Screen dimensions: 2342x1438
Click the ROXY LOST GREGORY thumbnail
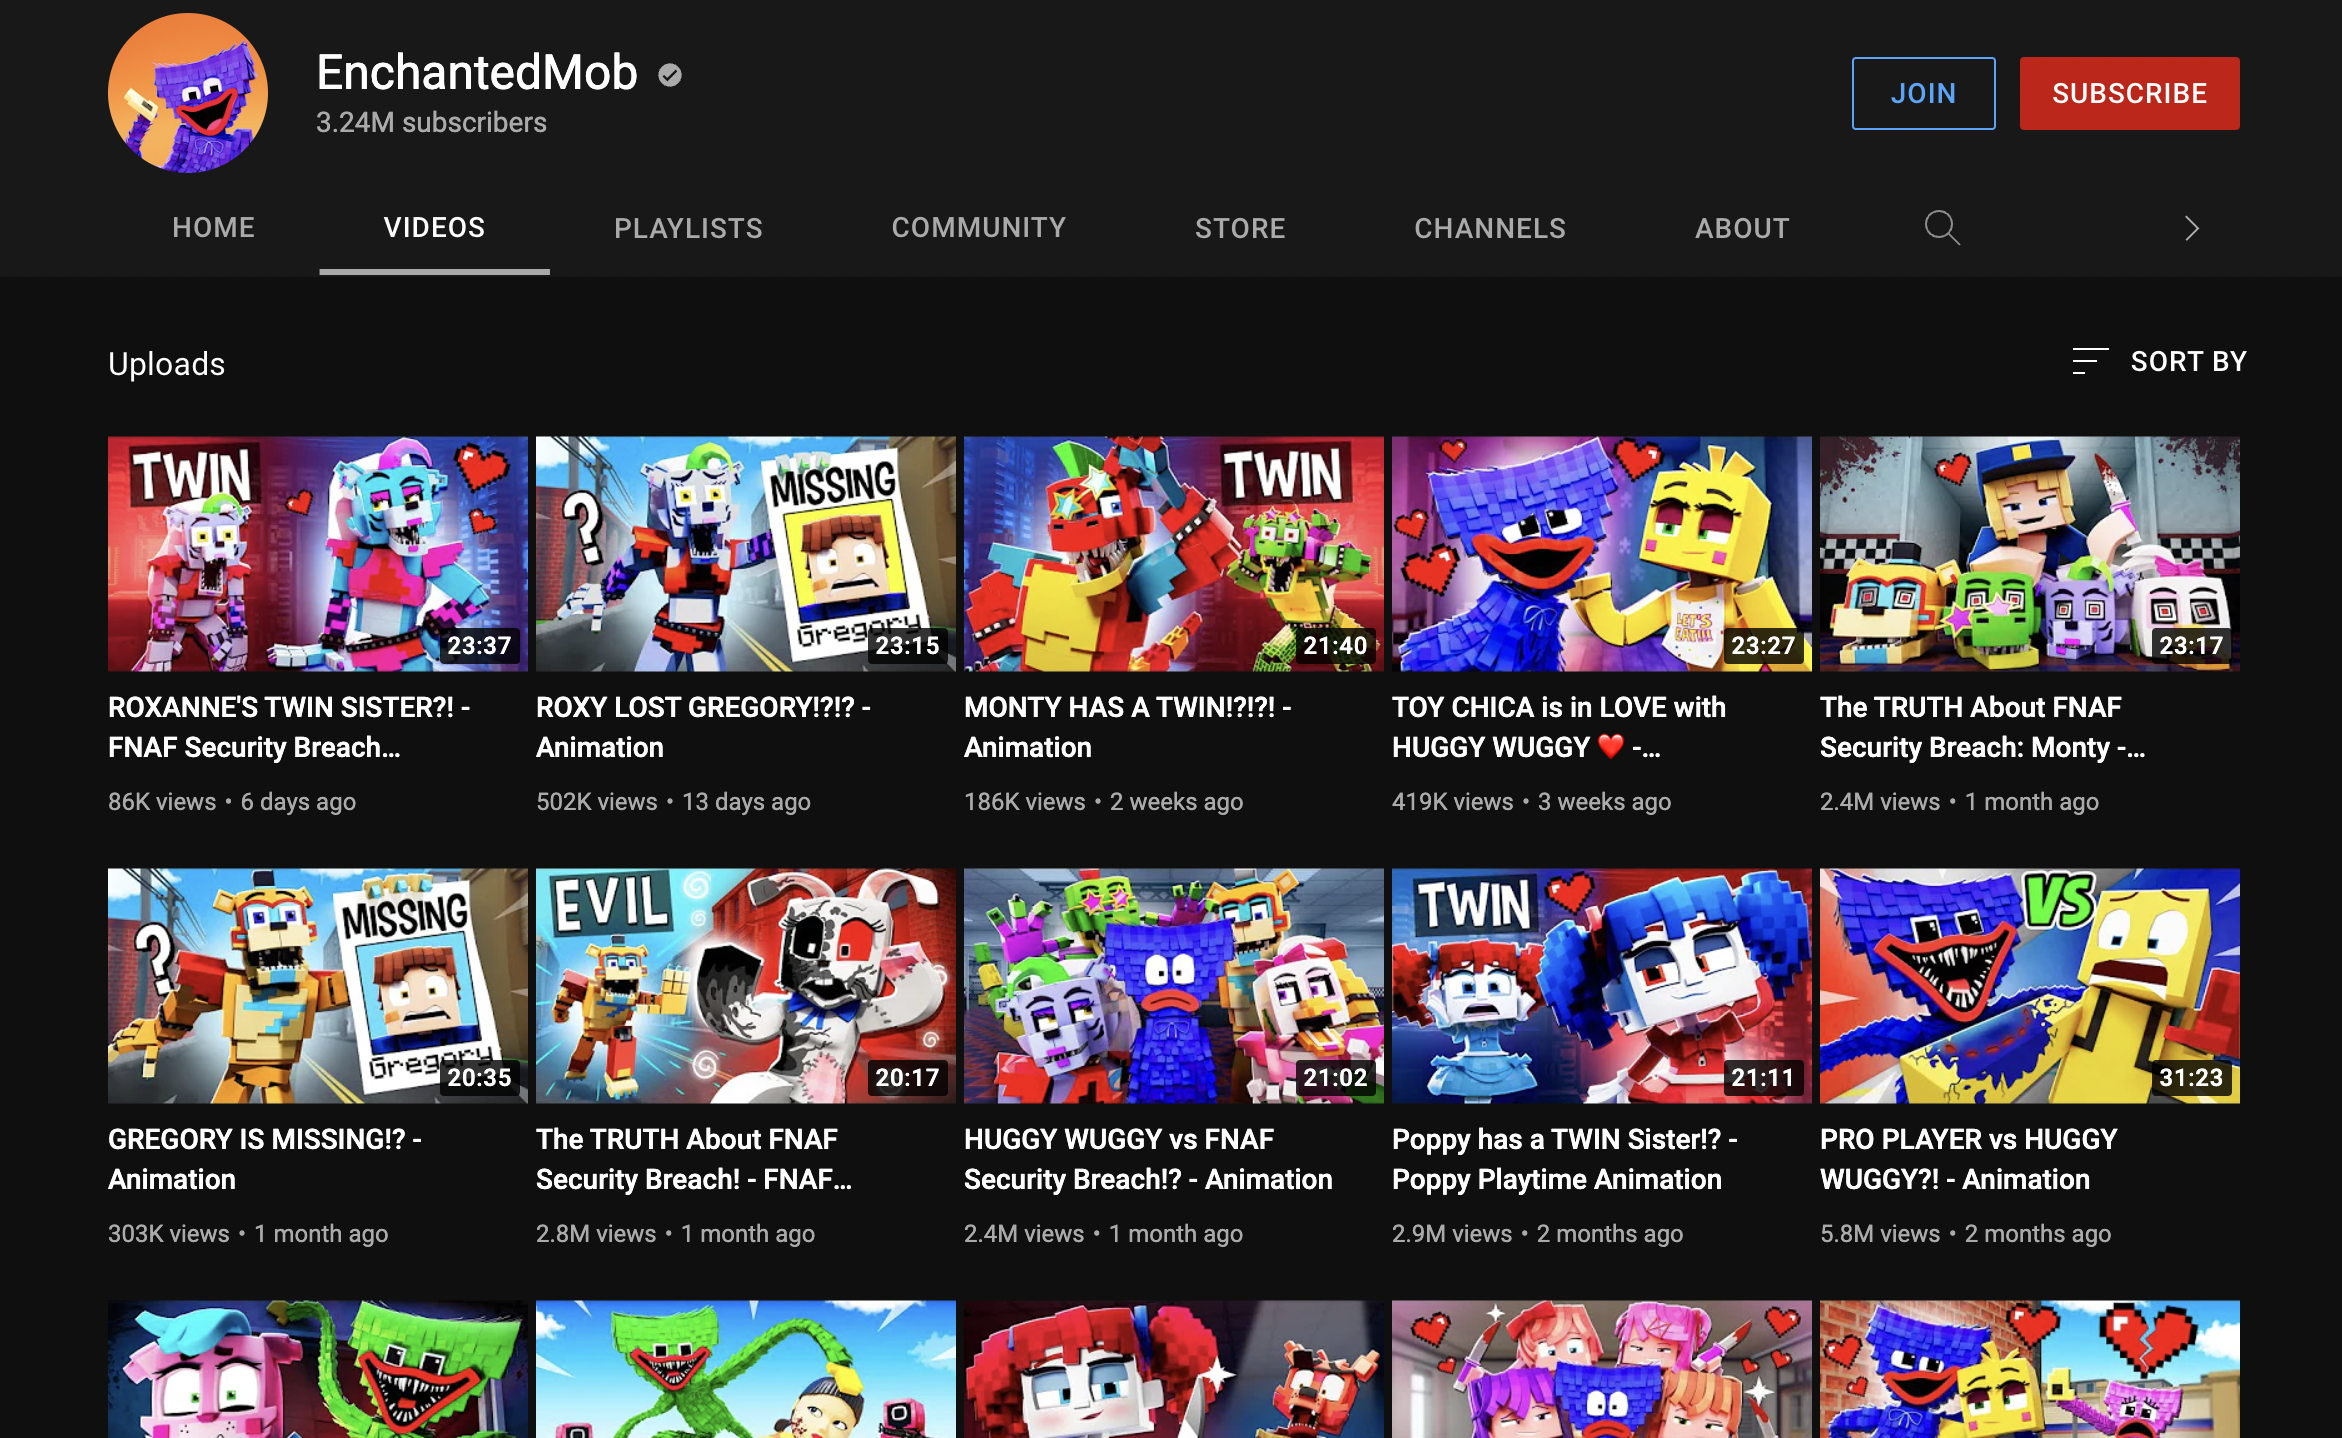click(x=745, y=553)
